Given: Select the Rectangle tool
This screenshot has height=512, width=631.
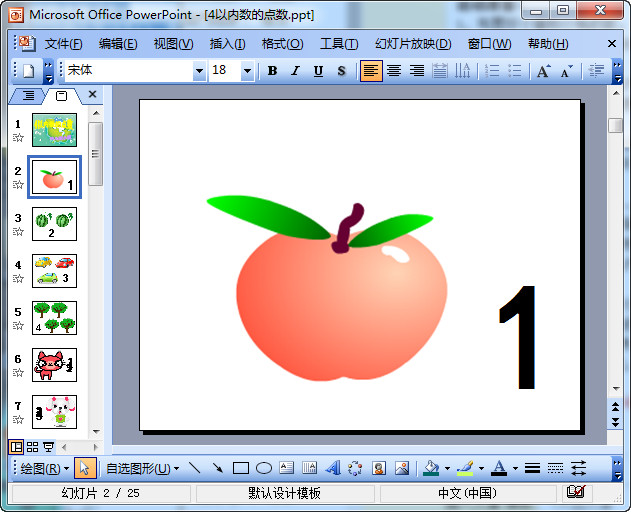Looking at the screenshot, I should pos(241,468).
